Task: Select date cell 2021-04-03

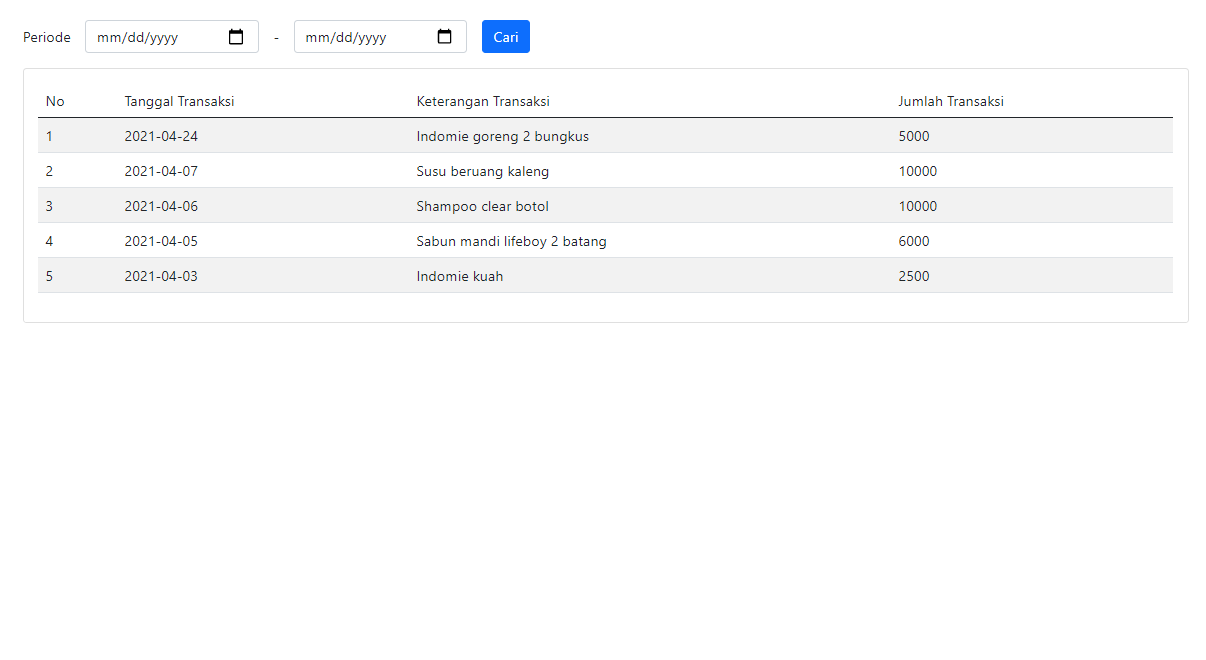Action: pos(161,276)
